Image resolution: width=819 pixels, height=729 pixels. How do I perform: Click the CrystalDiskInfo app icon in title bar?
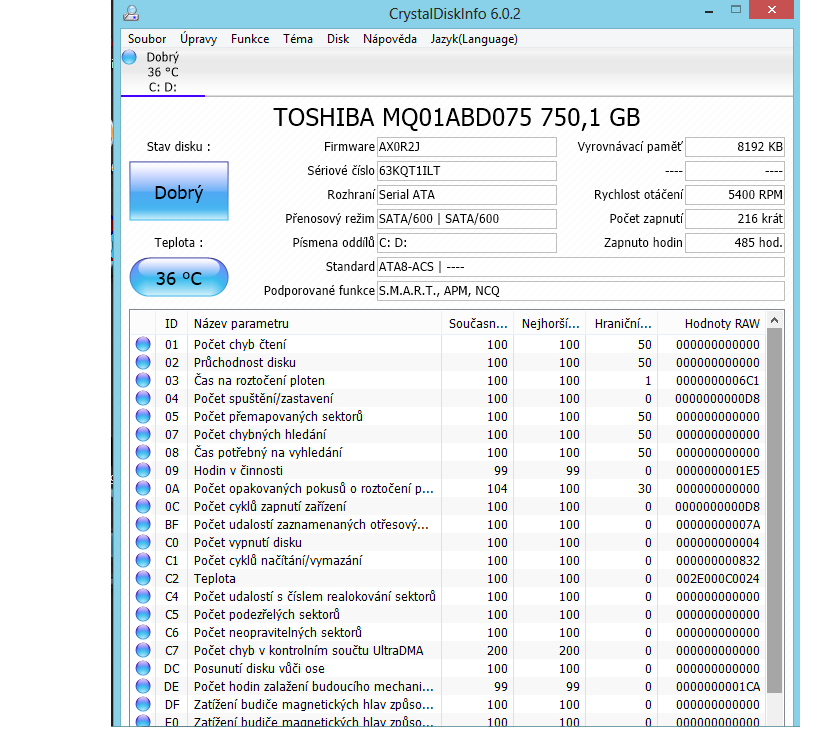pos(131,13)
